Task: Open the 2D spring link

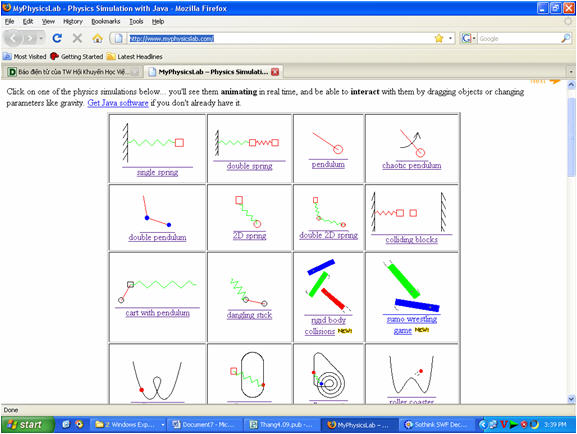Action: (x=249, y=236)
